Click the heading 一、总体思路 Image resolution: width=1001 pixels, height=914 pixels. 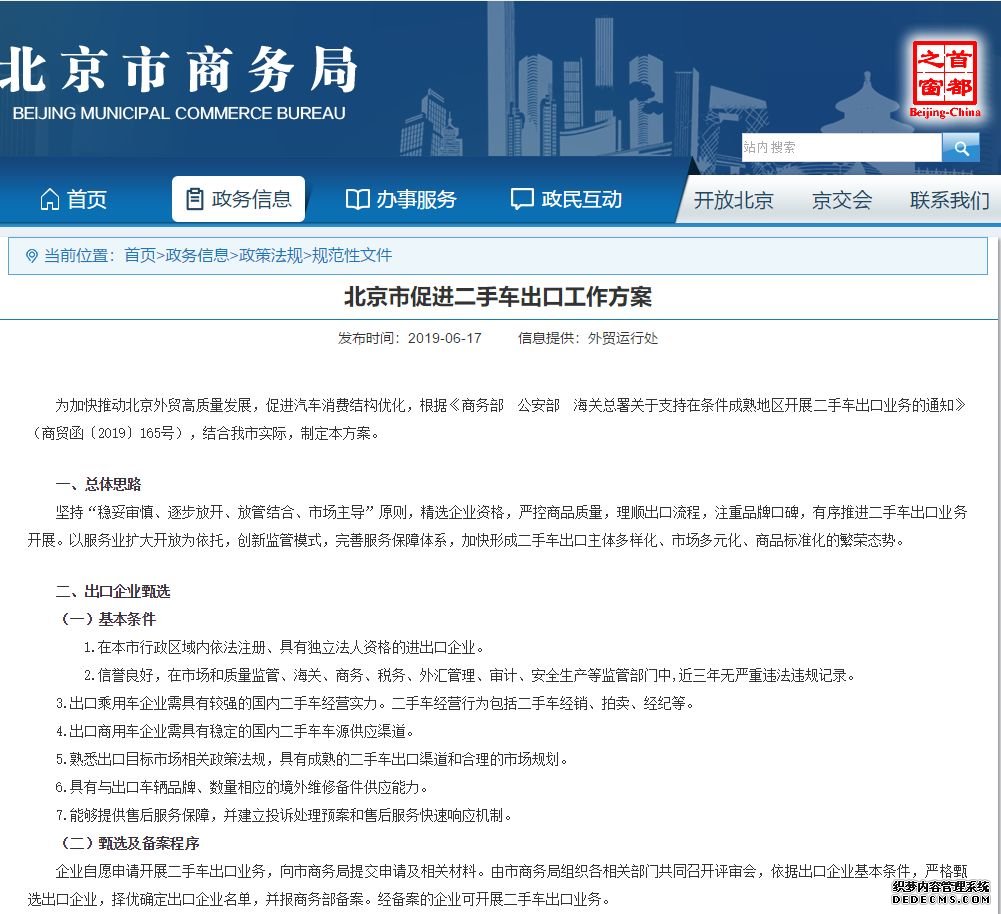(x=98, y=484)
